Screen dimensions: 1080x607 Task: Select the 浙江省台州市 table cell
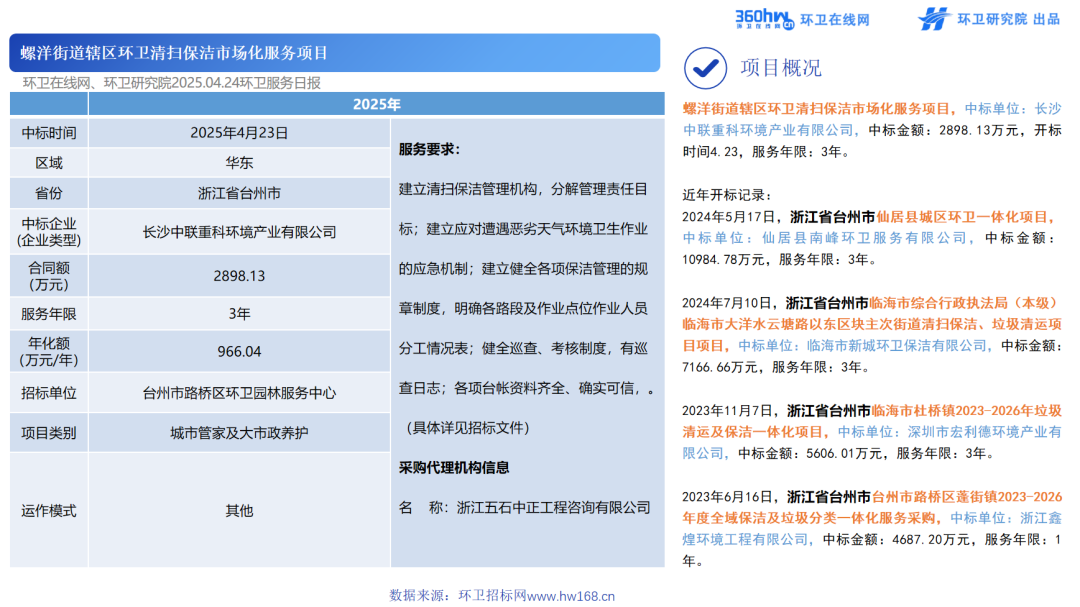(239, 194)
